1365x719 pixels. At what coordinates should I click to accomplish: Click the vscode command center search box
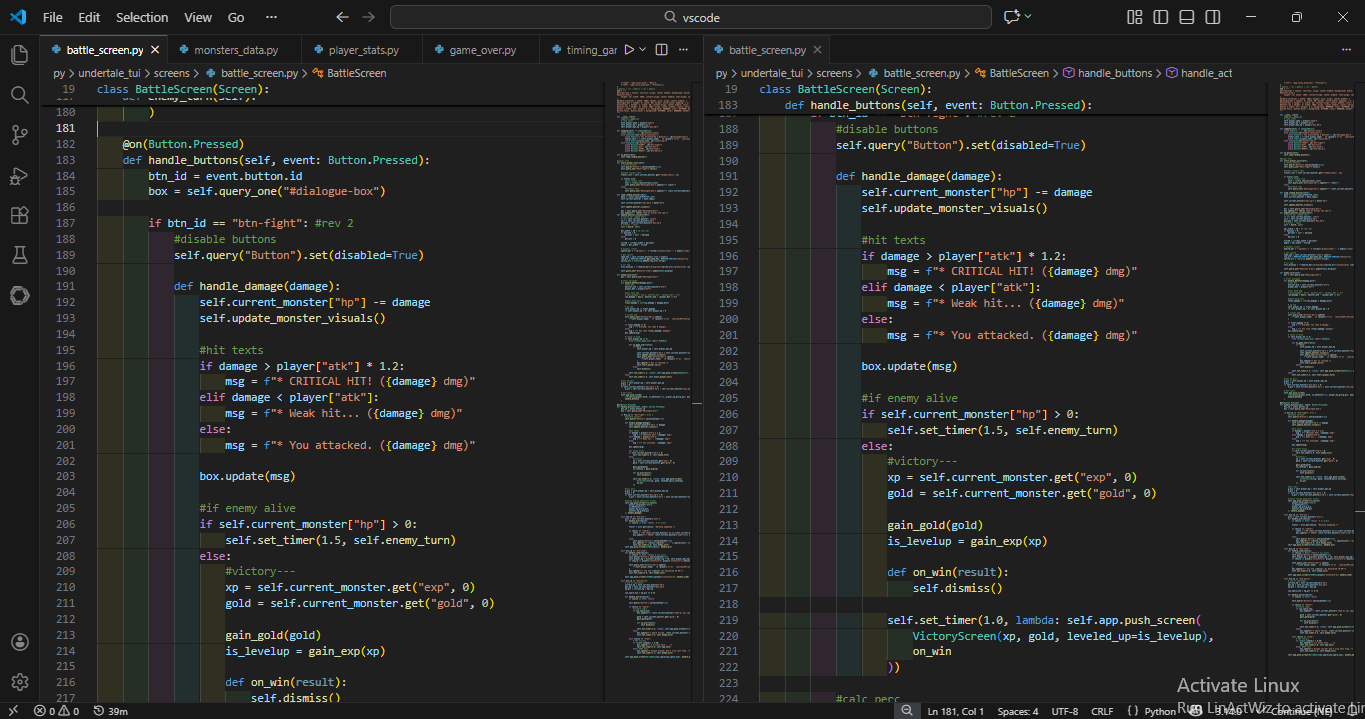(x=691, y=17)
